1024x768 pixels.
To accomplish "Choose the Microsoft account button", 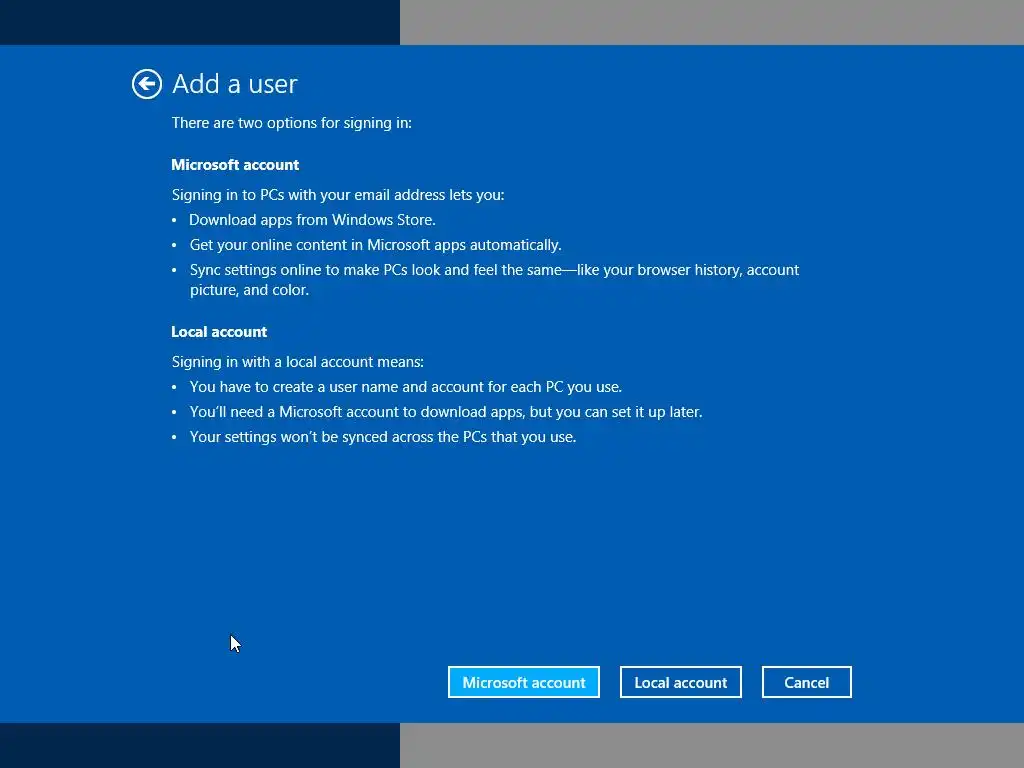I will (x=524, y=682).
